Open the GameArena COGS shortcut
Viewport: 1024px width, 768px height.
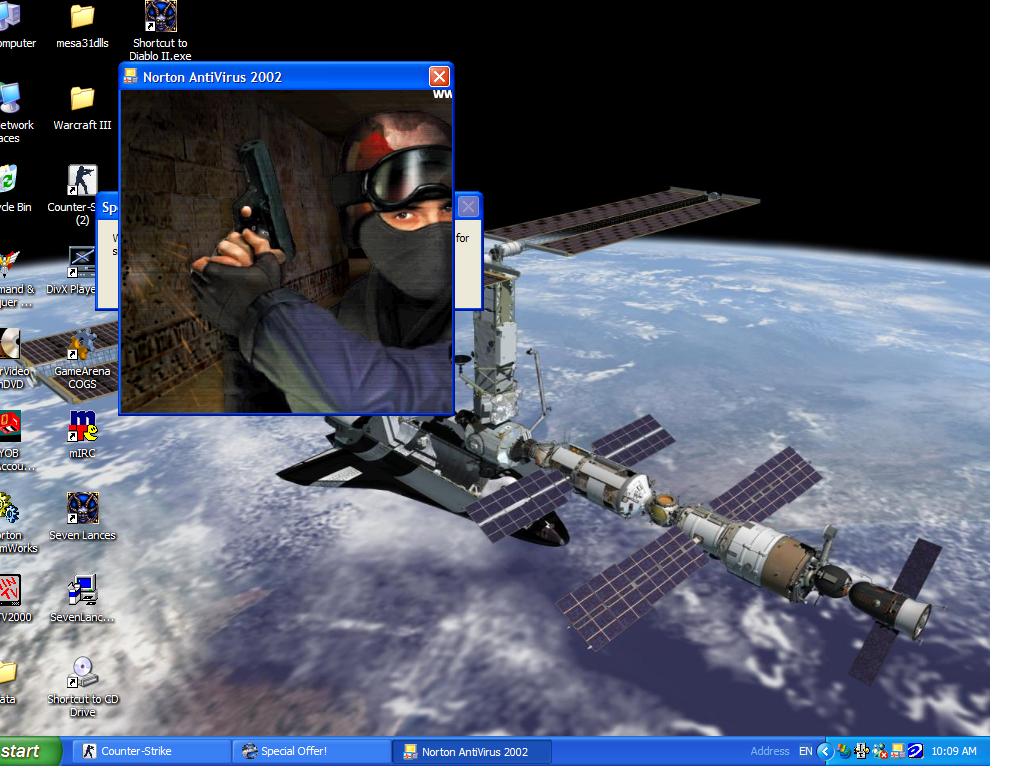82,360
